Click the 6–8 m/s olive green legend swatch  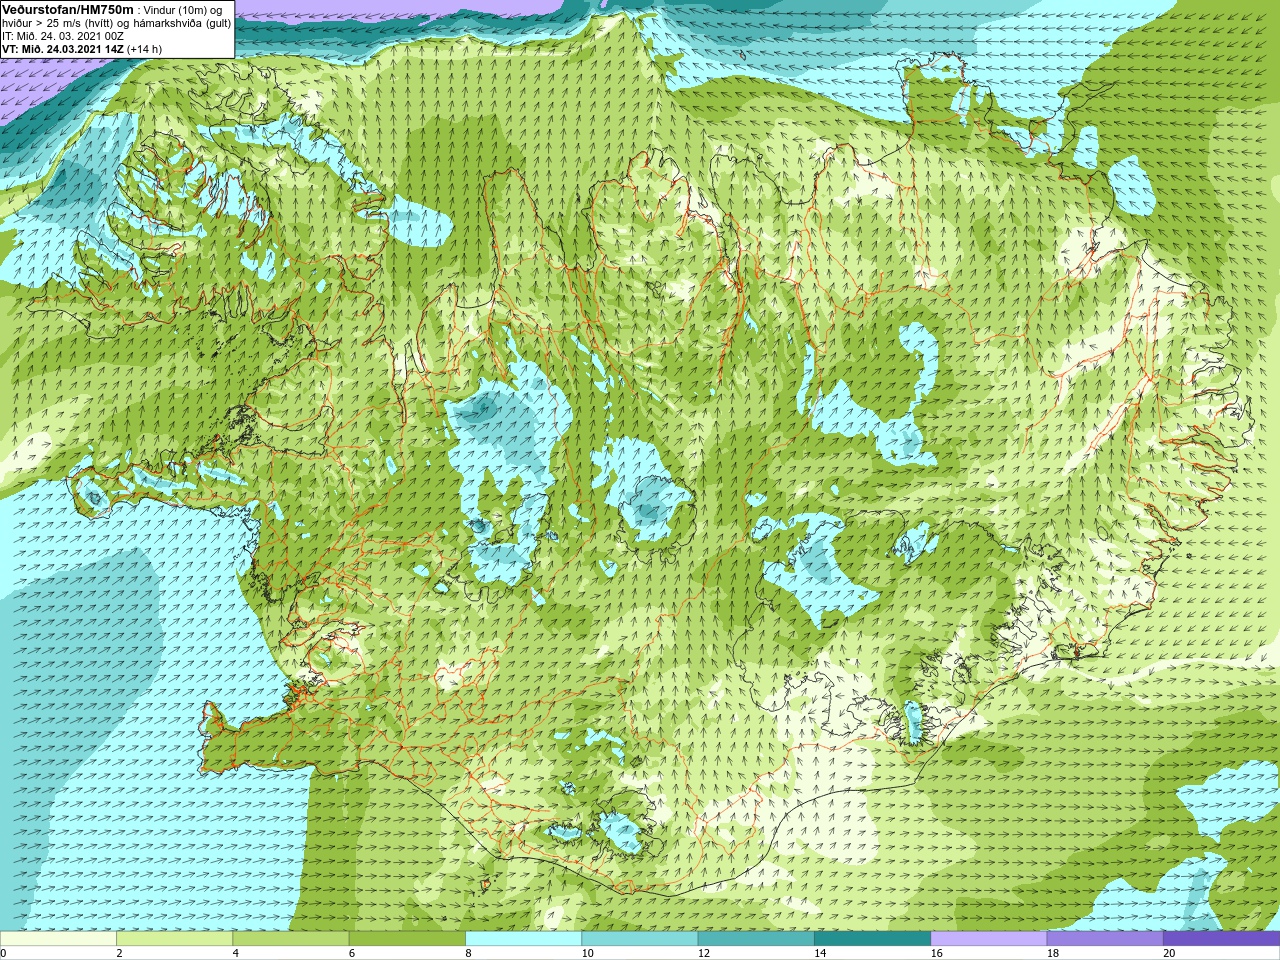pyautogui.click(x=407, y=939)
